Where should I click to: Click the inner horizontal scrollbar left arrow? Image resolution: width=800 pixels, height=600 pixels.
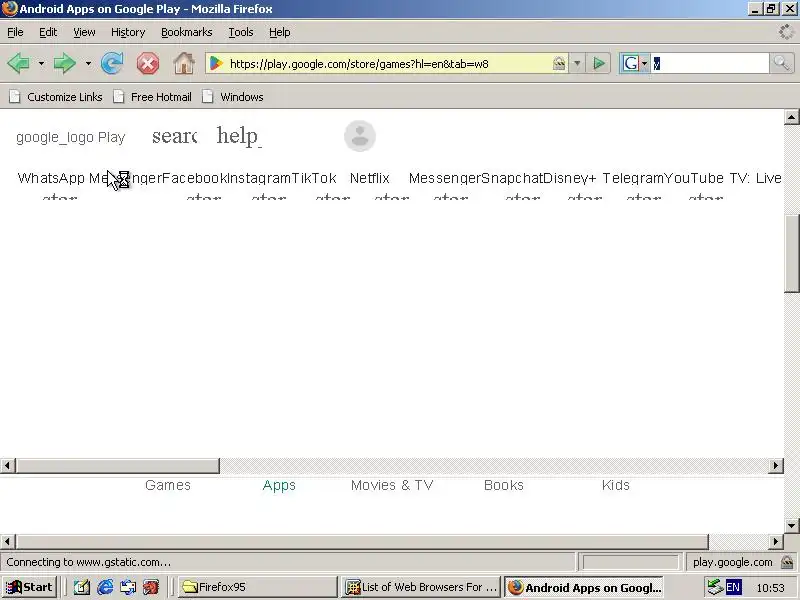tap(7, 465)
